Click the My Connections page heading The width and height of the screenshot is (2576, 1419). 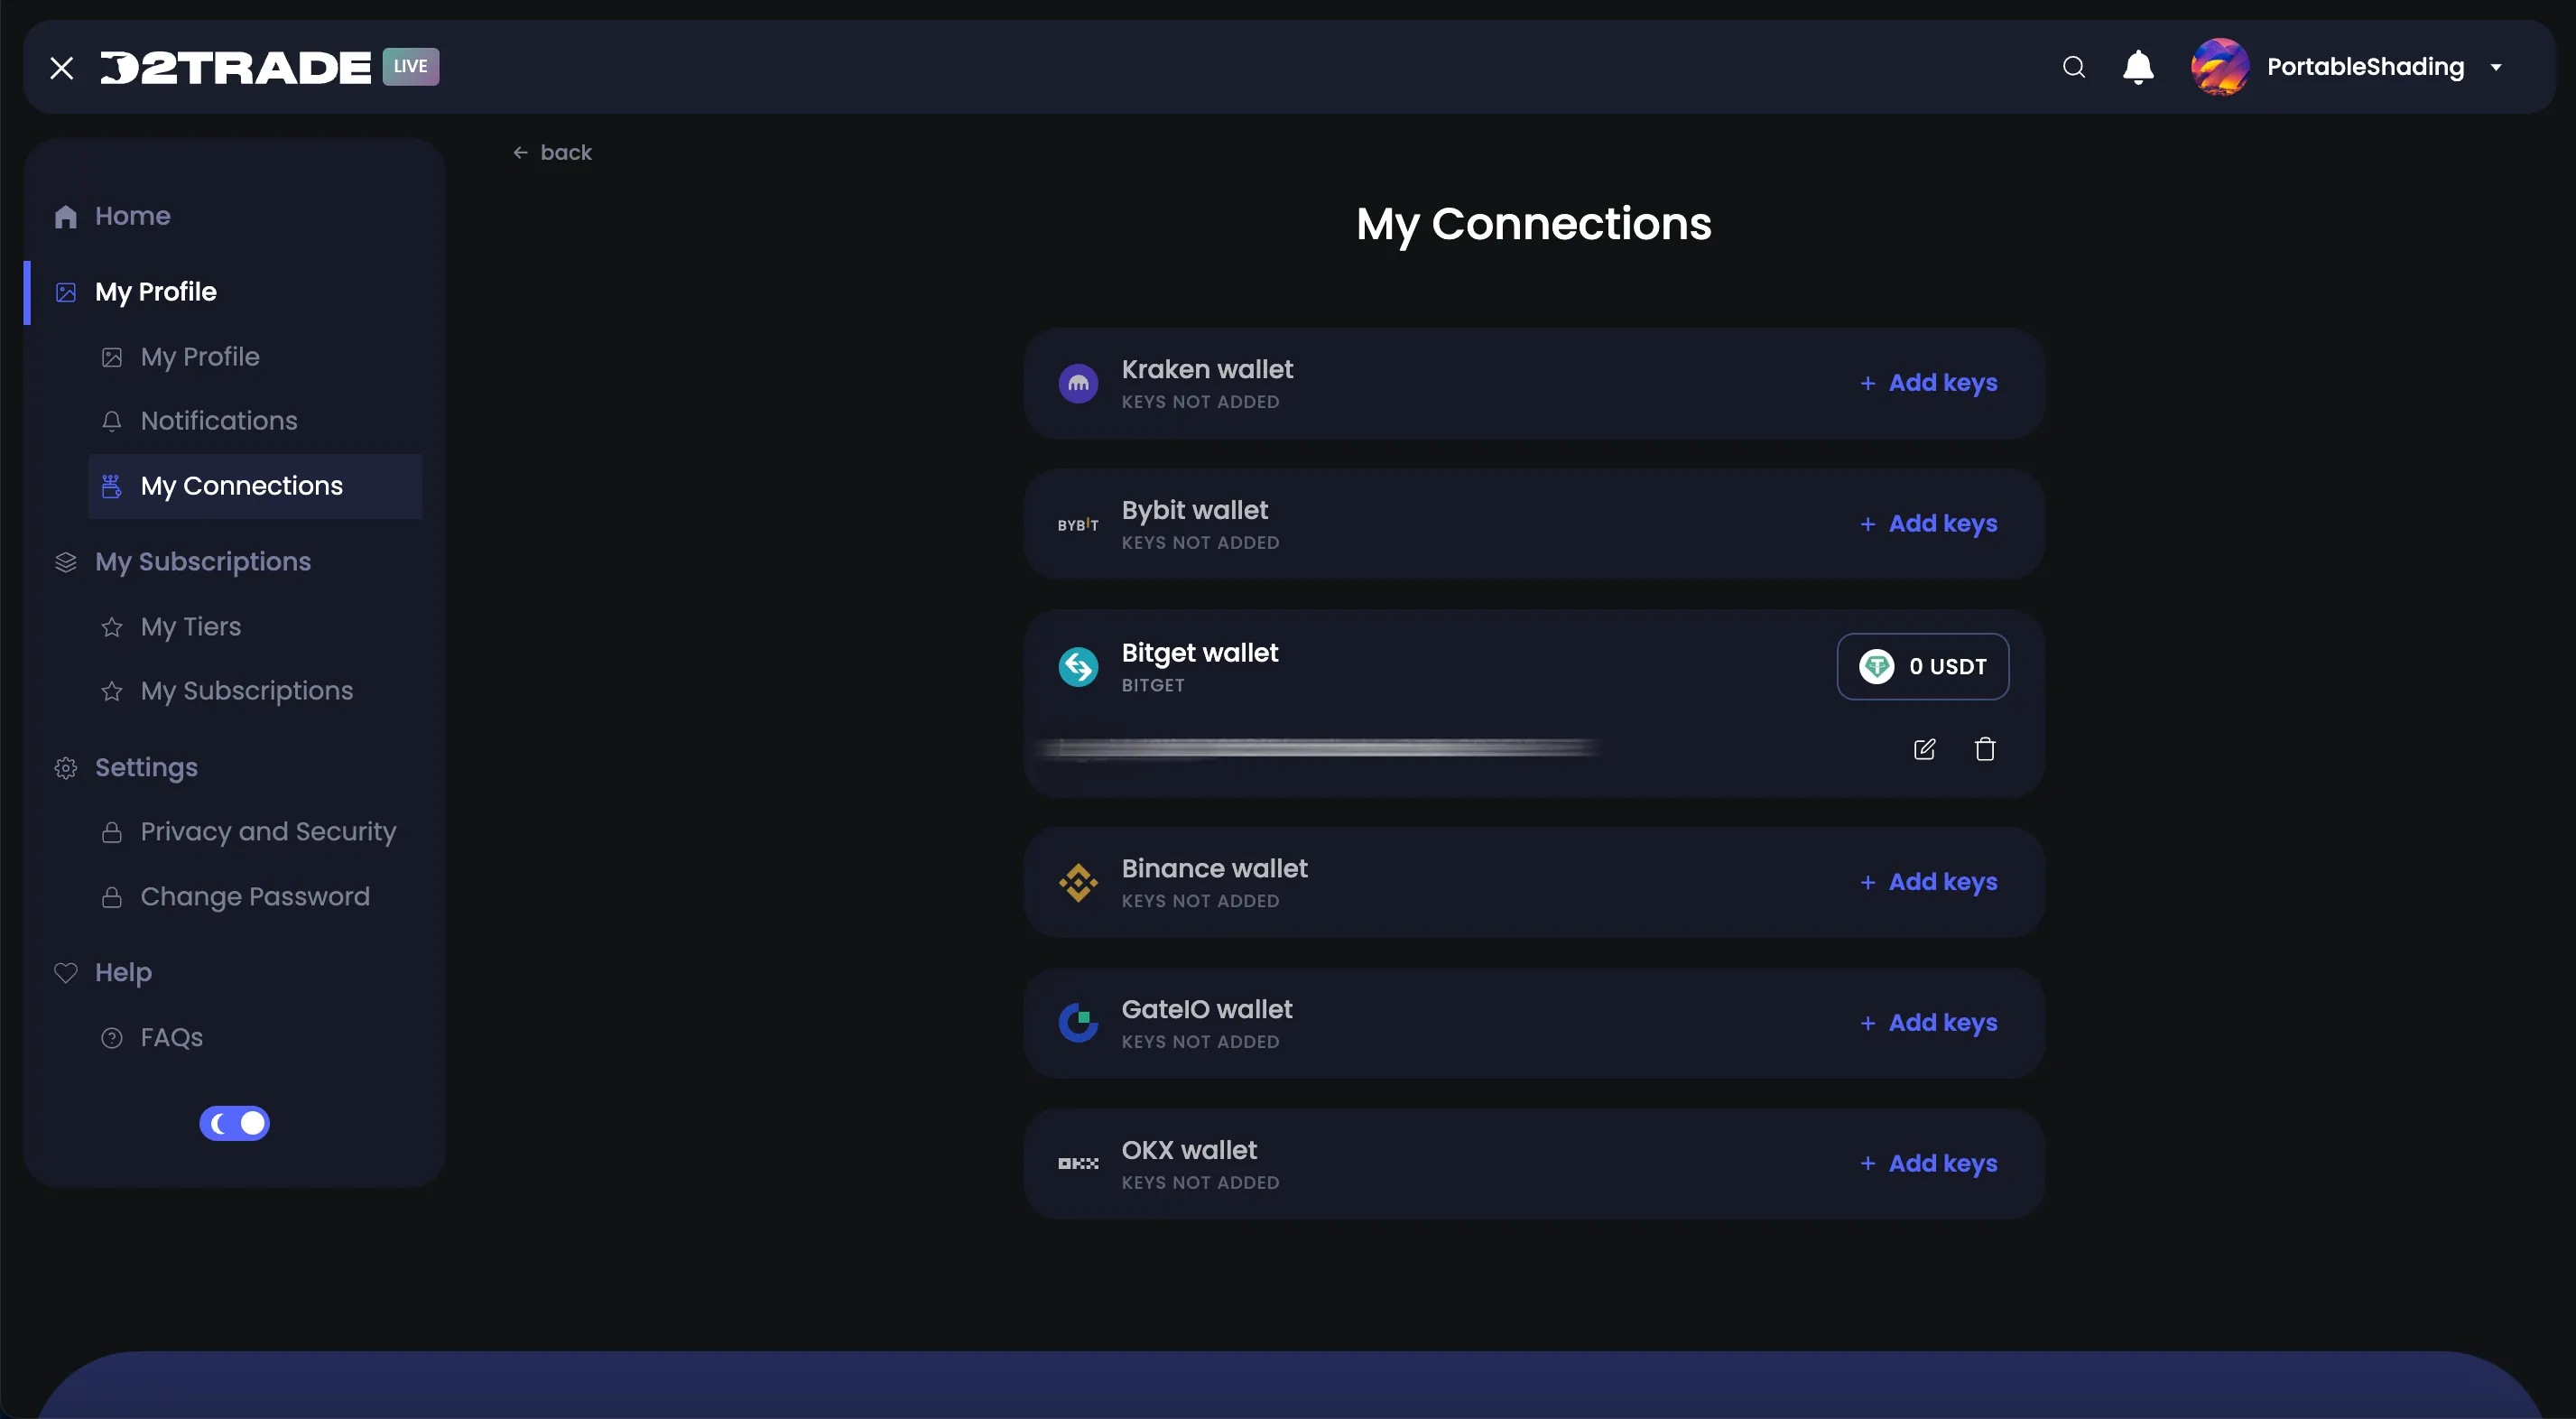point(1533,224)
